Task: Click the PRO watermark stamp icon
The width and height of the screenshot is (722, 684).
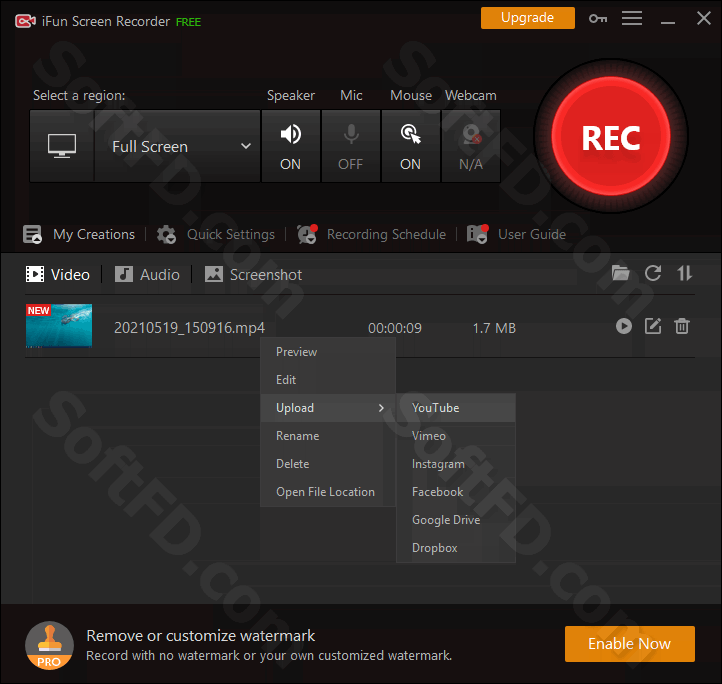Action: coord(49,645)
